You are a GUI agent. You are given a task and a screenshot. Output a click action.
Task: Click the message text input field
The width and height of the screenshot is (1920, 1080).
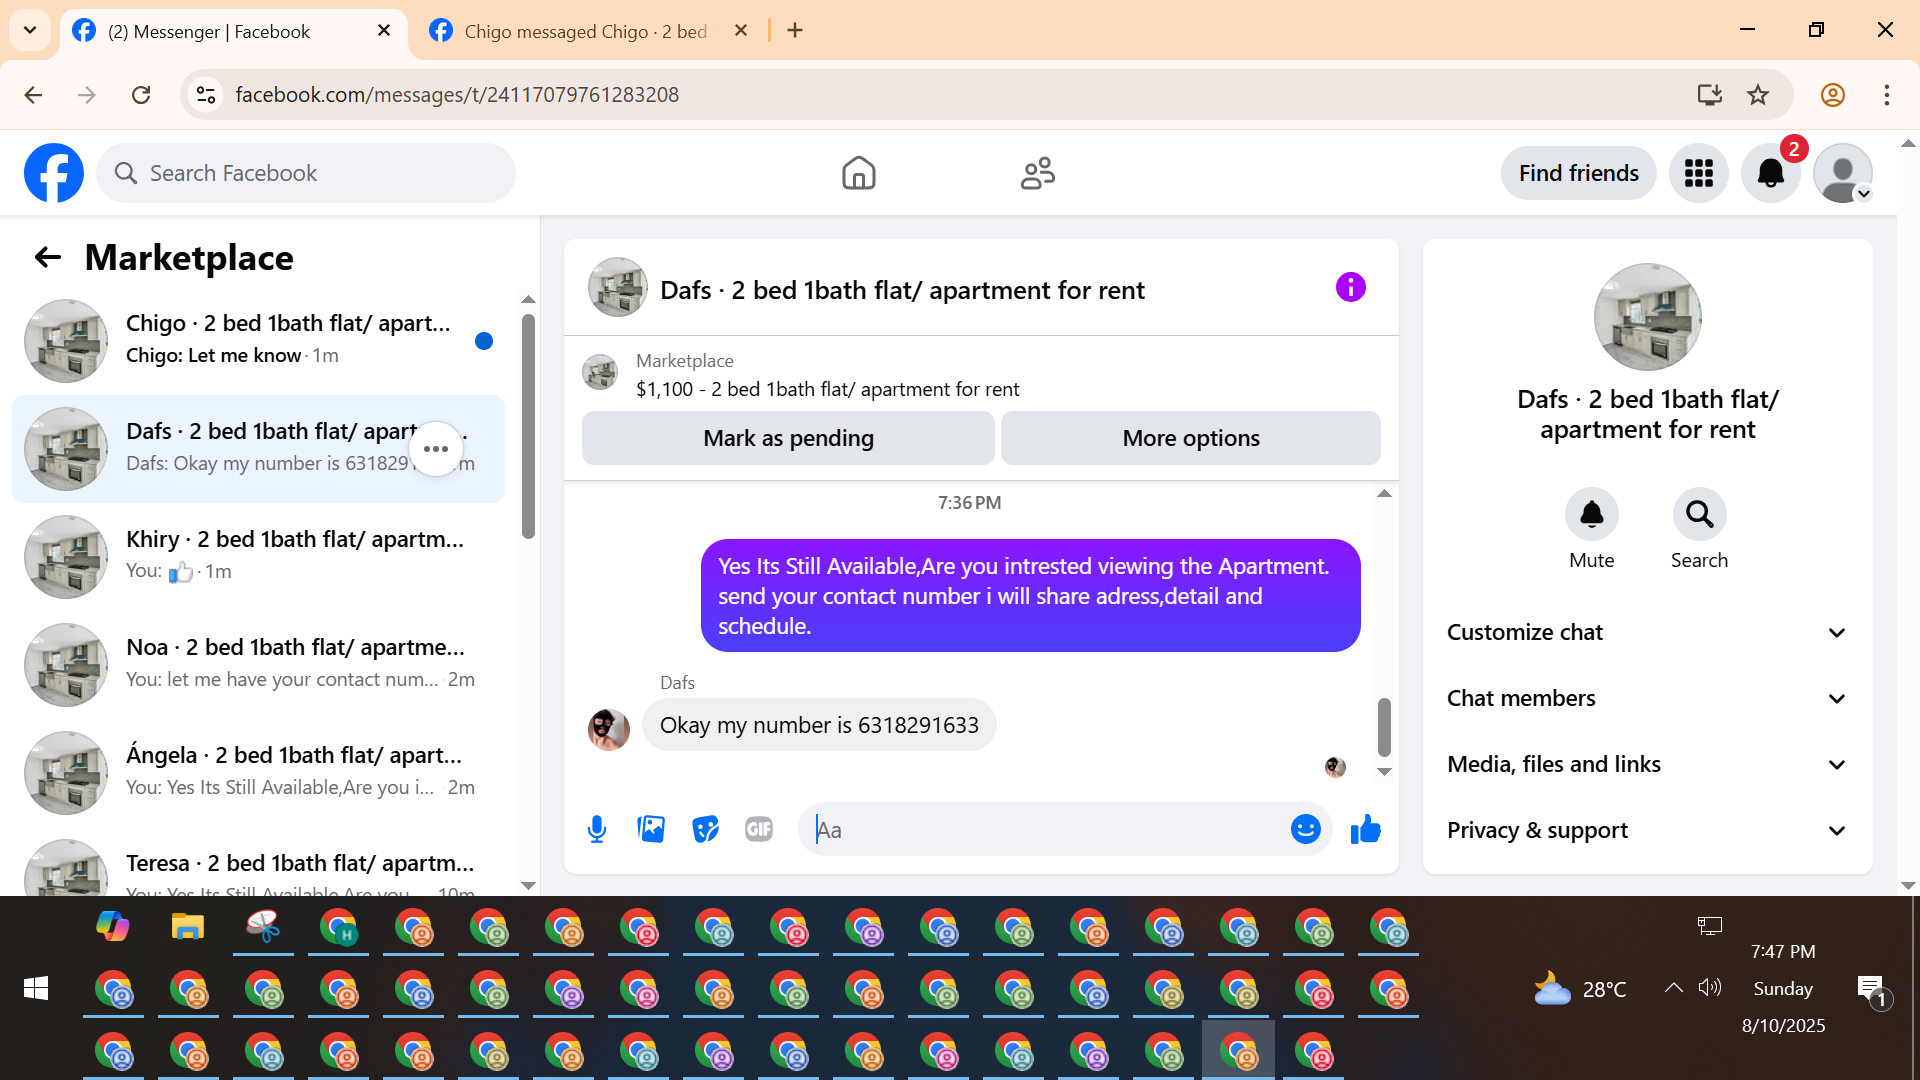coord(1050,829)
